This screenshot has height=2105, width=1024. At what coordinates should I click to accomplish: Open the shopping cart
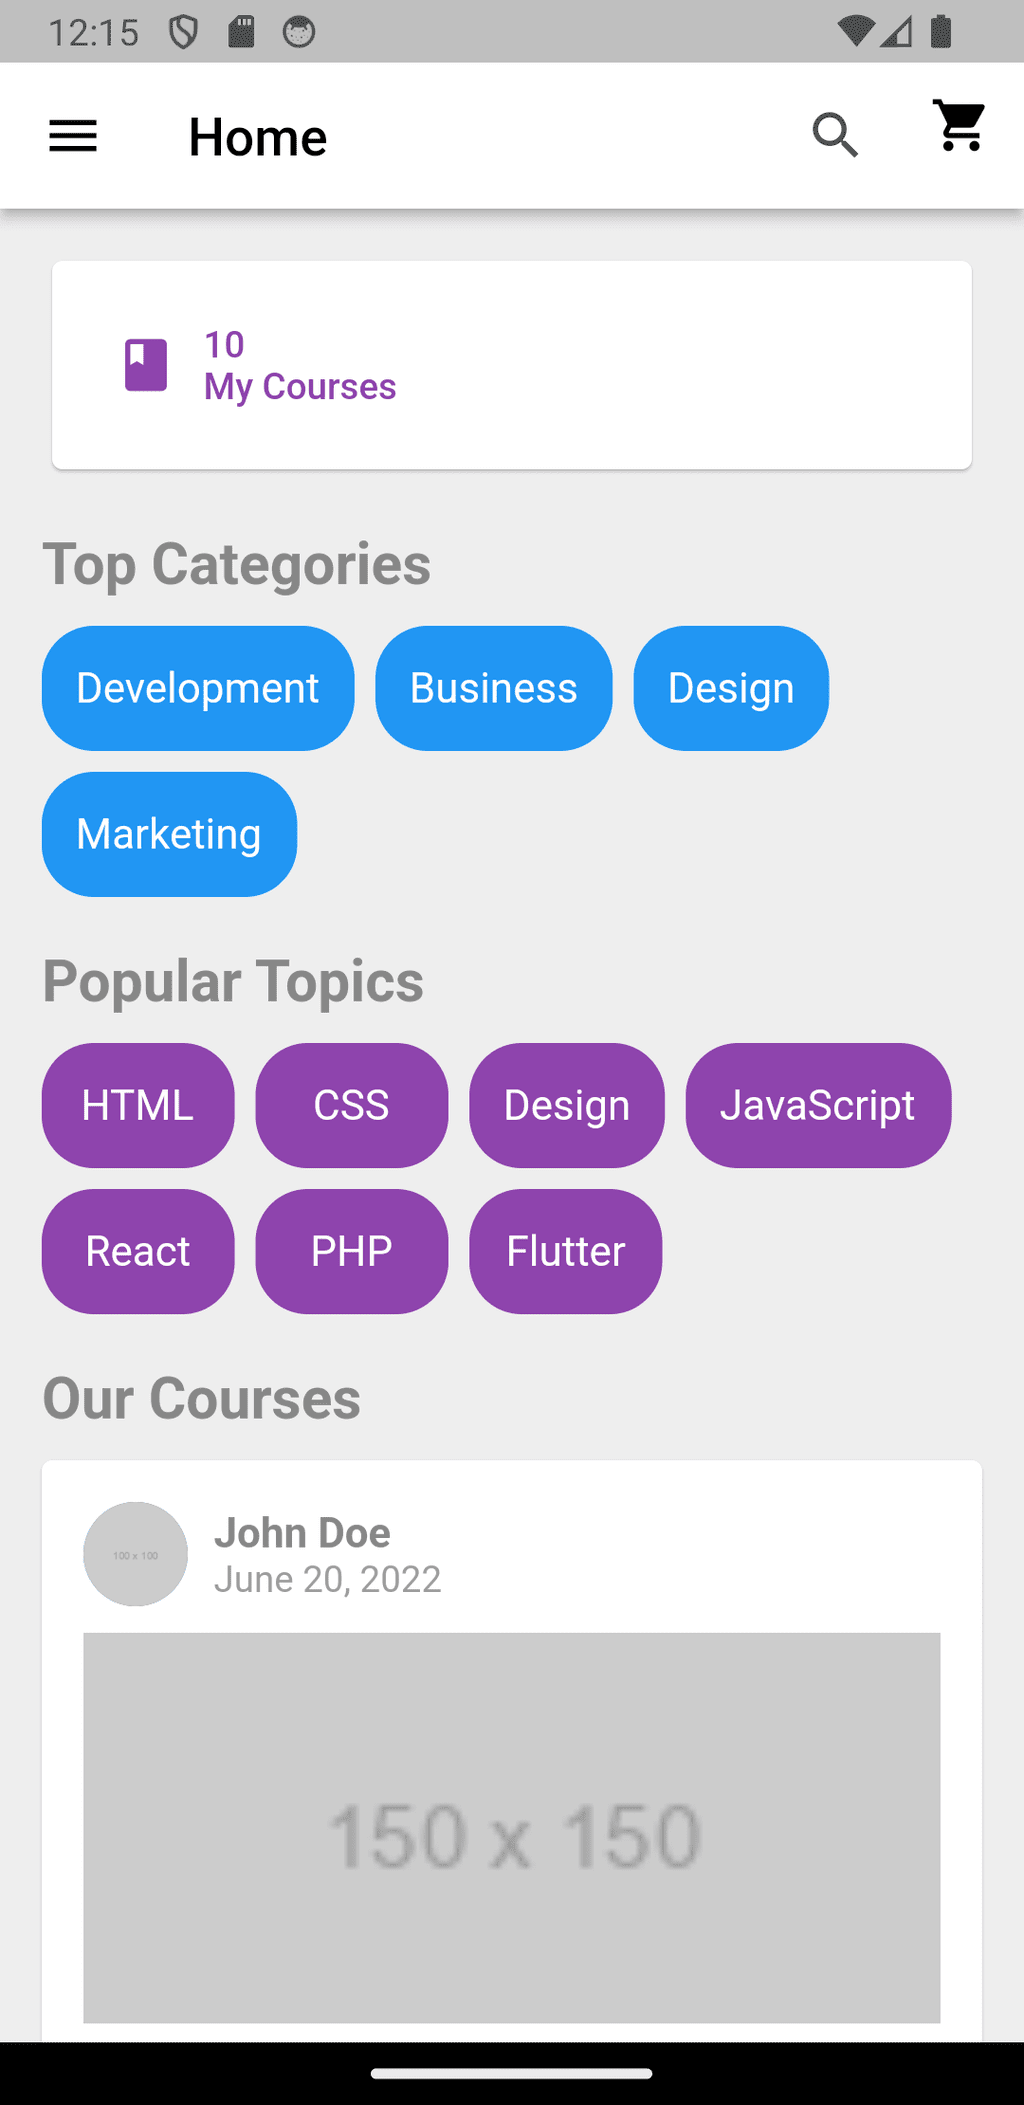point(960,126)
